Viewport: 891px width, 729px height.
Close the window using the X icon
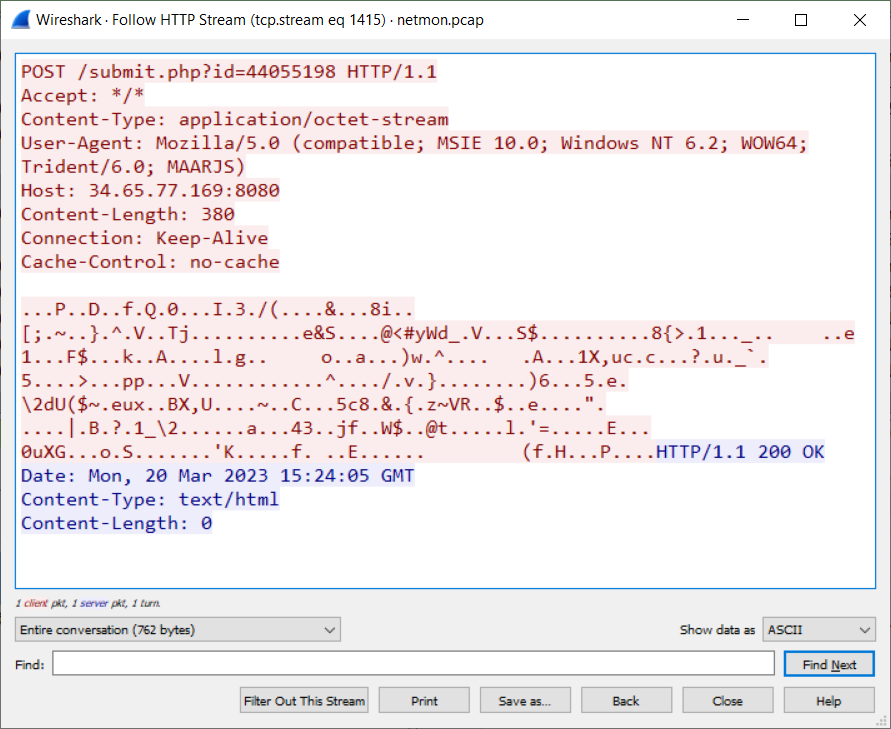click(860, 20)
